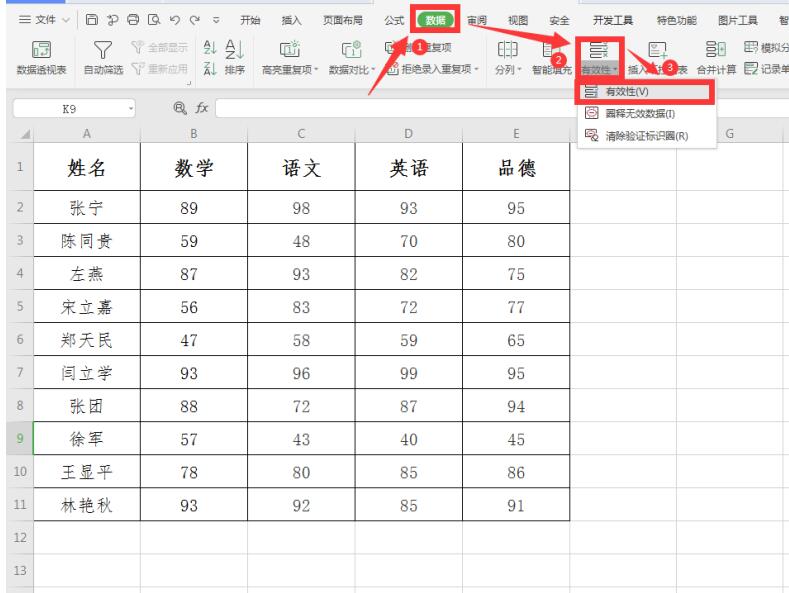The image size is (789, 593).
Task: Choose 有效性(V) from the dropdown menu
Action: click(646, 92)
